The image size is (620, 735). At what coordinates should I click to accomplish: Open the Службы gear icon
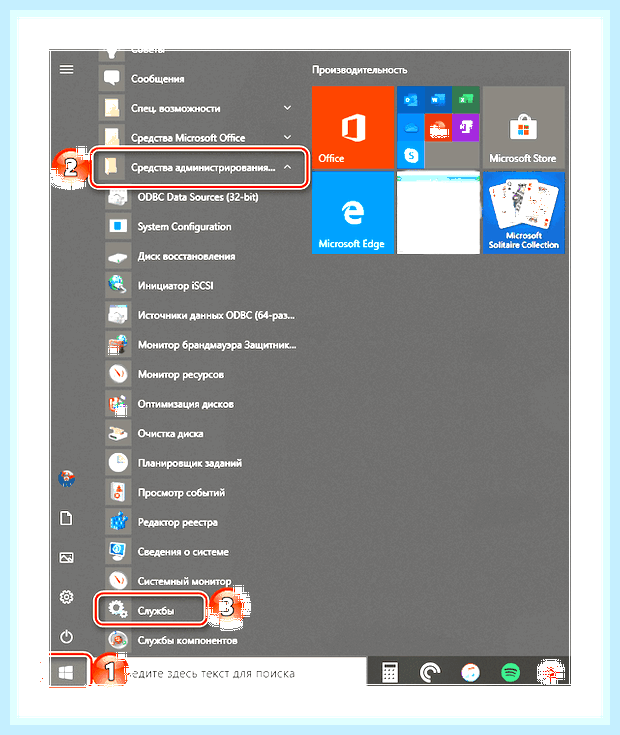point(118,610)
